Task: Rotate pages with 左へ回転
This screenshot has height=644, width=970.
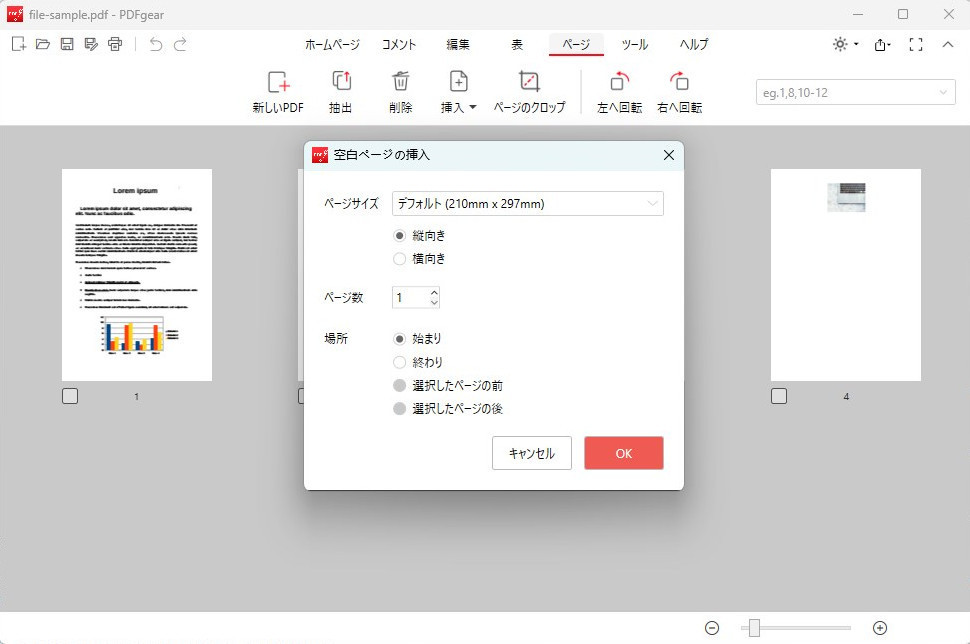Action: click(x=618, y=90)
